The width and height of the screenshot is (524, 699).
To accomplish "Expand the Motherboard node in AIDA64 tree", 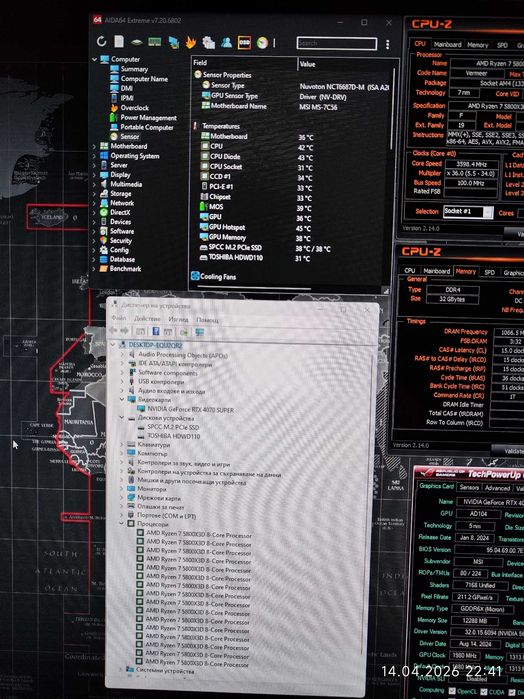I will tap(94, 146).
